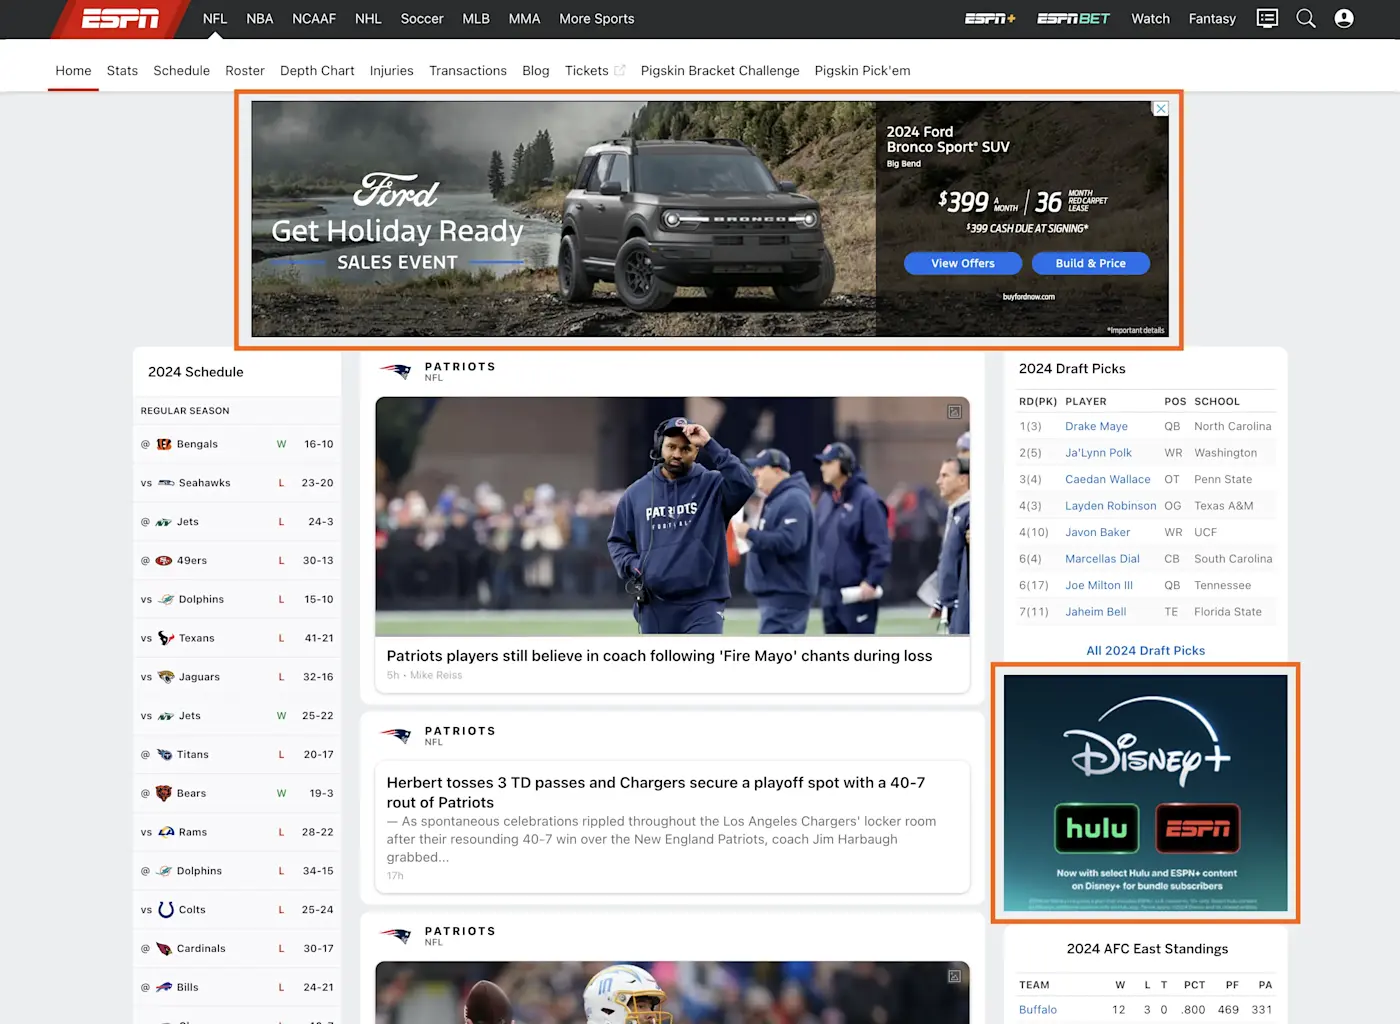The image size is (1400, 1024).
Task: Switch to the Stats tab
Action: 122,70
